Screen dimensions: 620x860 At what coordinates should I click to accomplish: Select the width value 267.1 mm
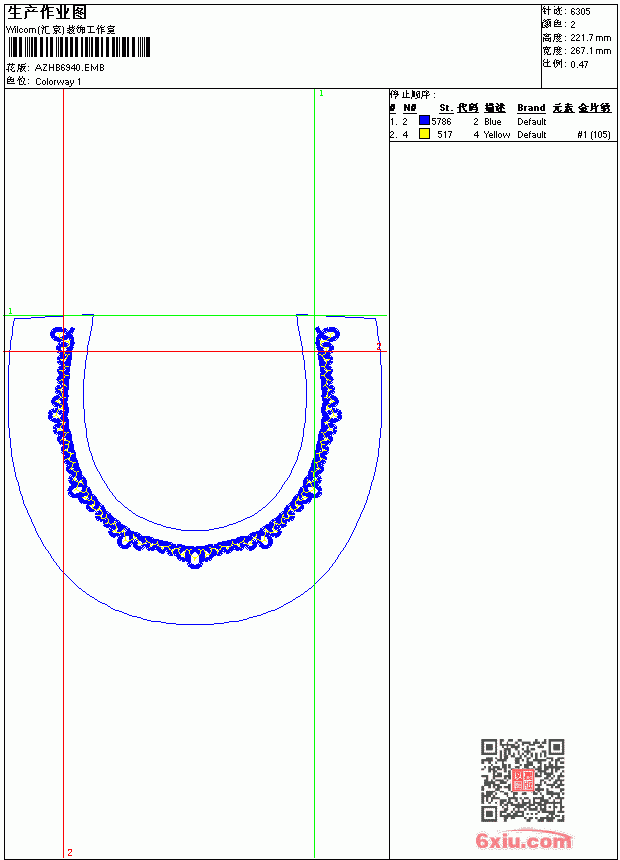point(590,51)
